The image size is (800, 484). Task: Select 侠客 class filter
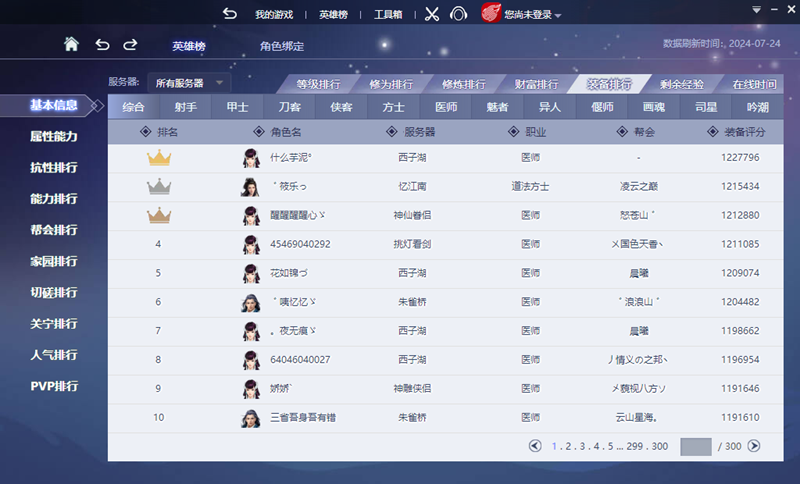click(342, 107)
